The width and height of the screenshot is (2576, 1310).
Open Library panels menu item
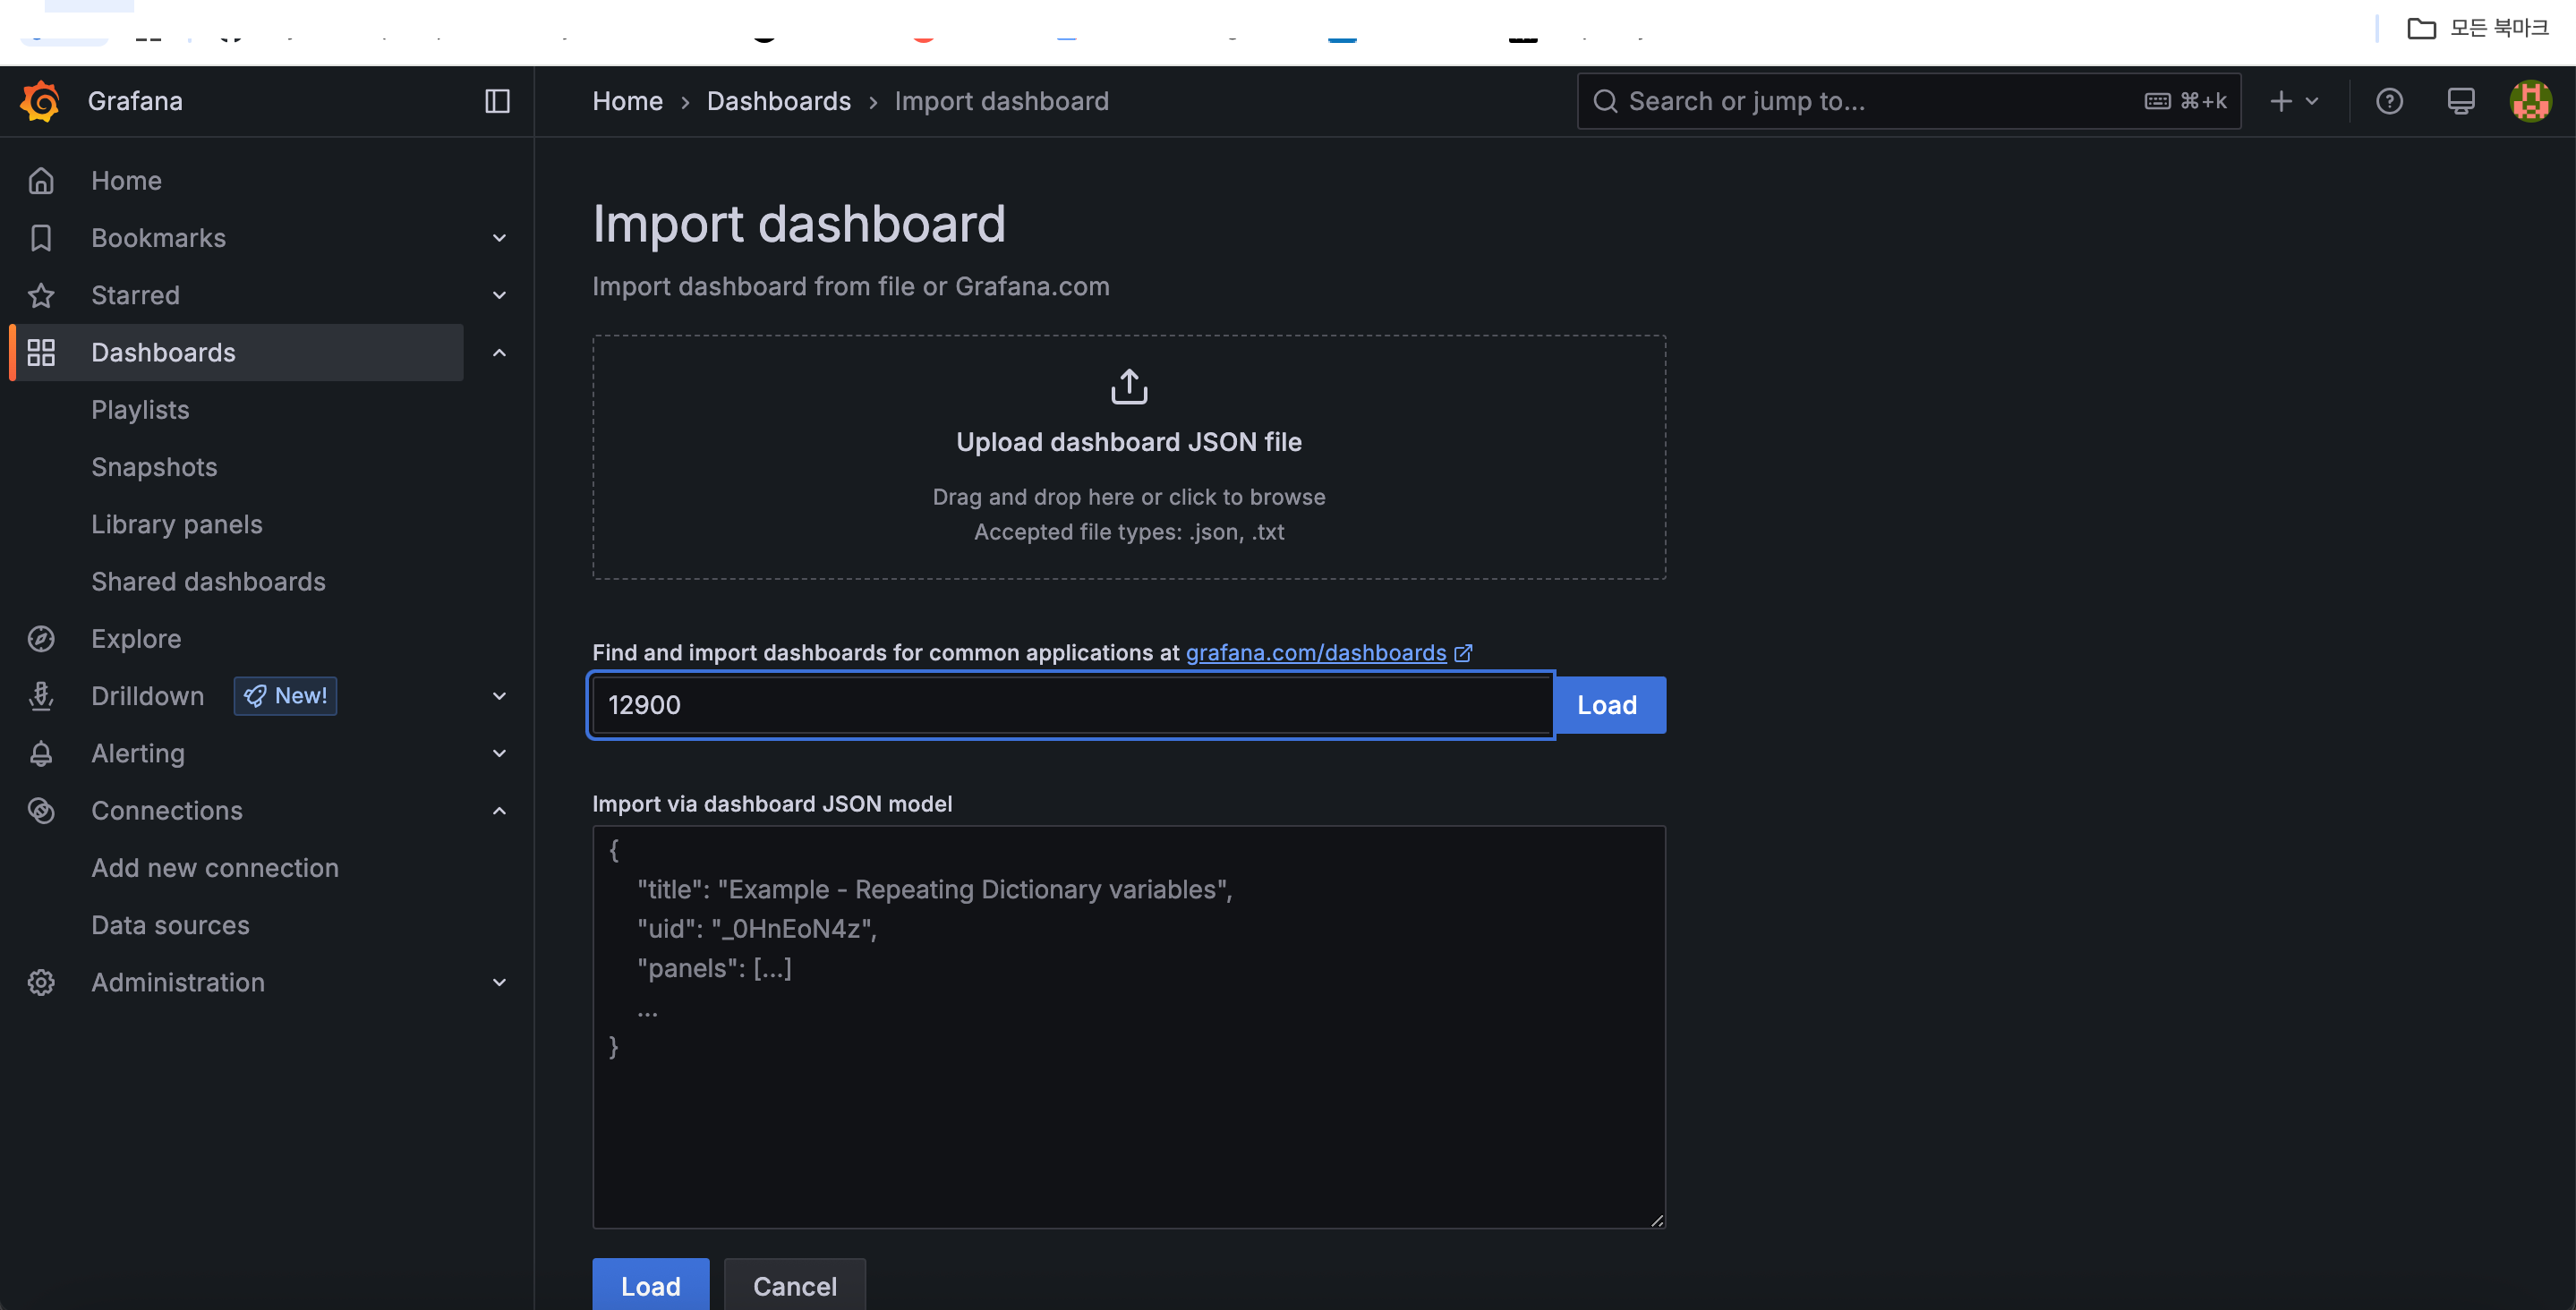[x=177, y=524]
